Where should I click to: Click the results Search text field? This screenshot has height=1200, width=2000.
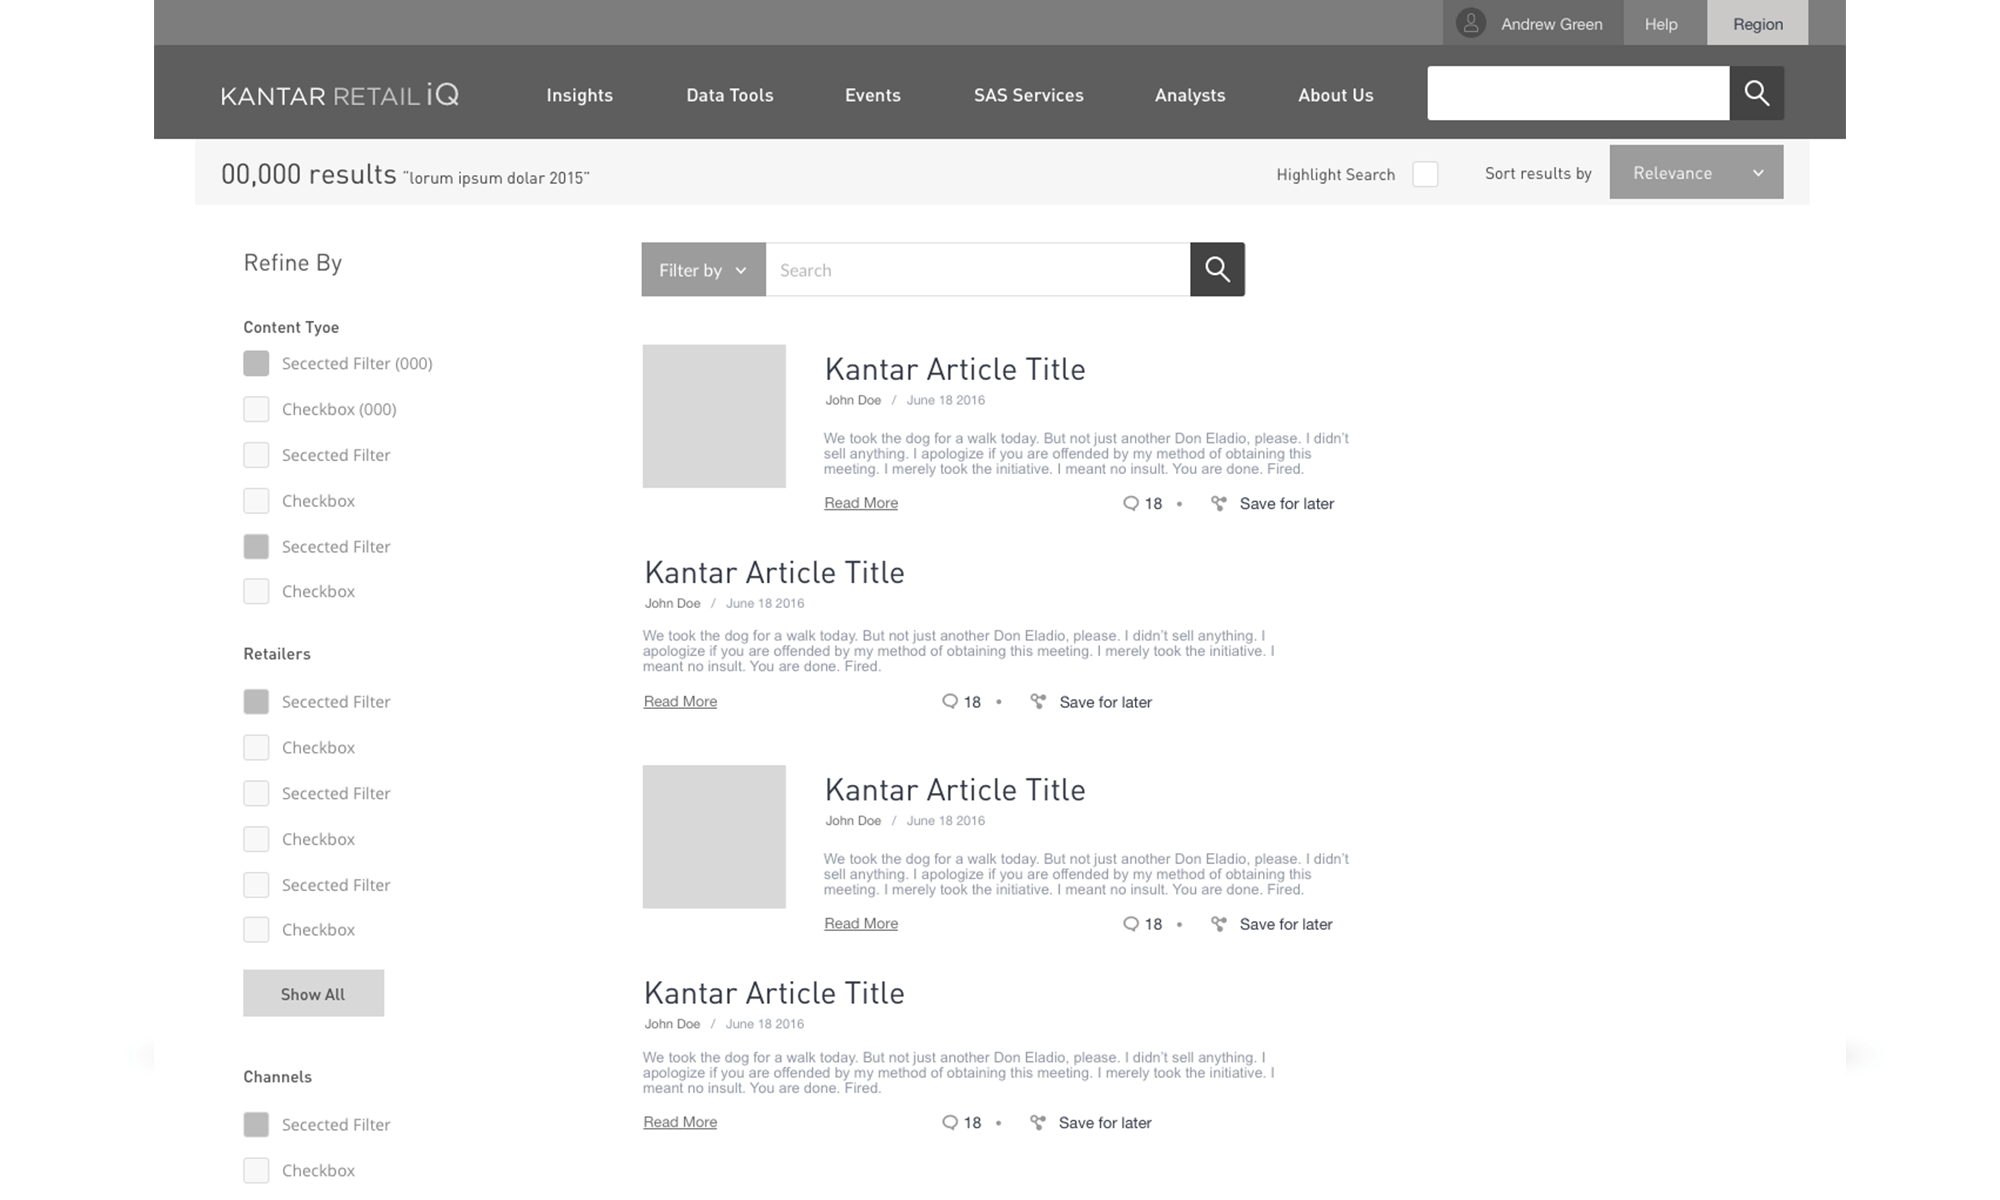coord(978,269)
